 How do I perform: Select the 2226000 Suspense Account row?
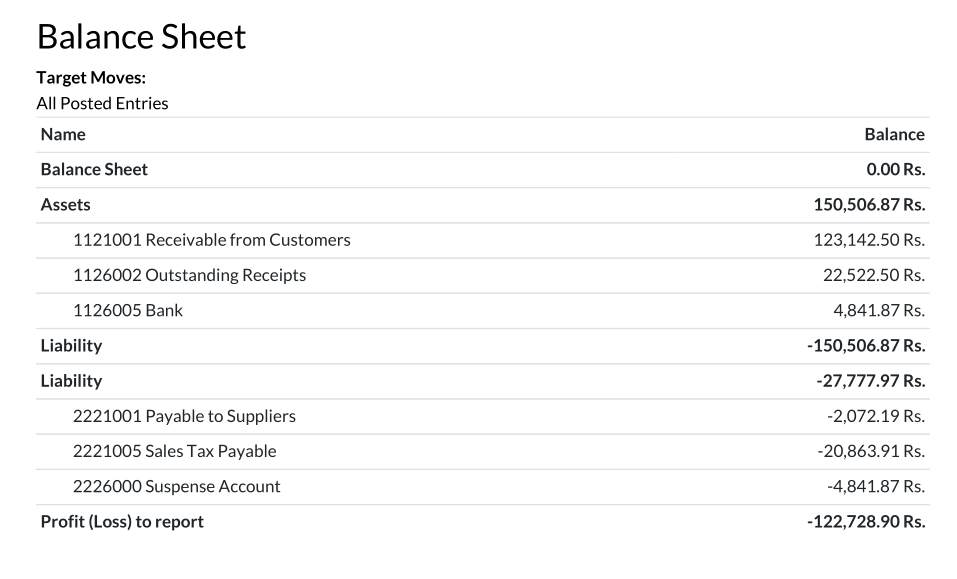click(176, 486)
